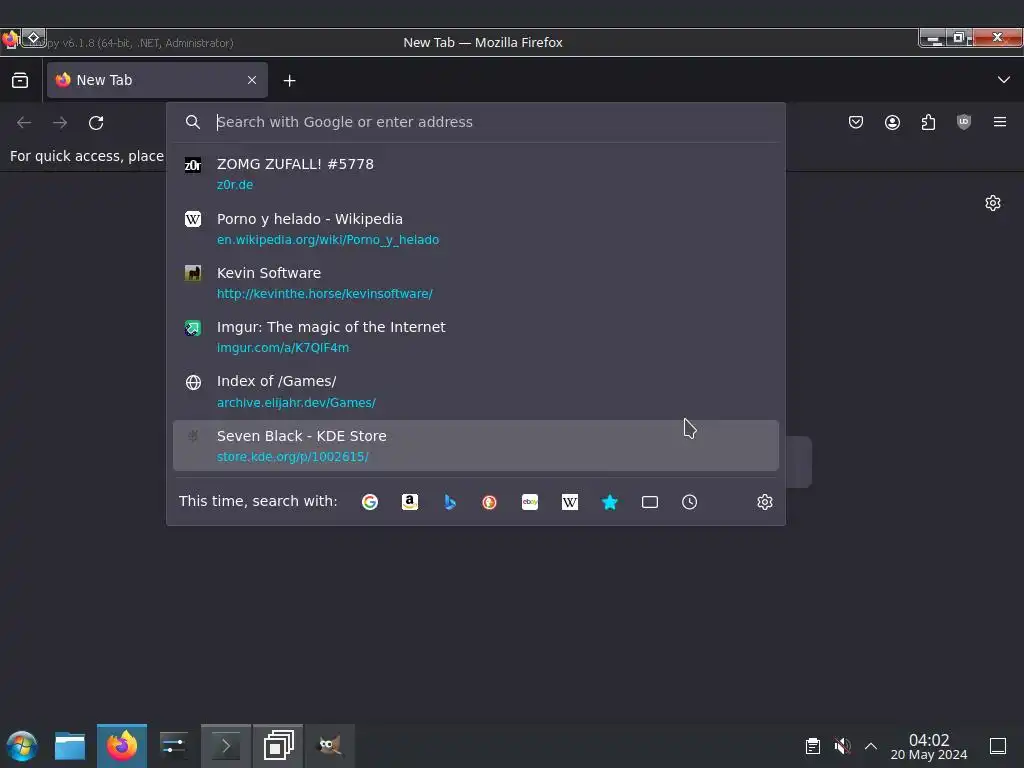The height and width of the screenshot is (768, 1024).
Task: Click the archive.elijahr.dev/Games/ URL text
Action: tap(296, 403)
